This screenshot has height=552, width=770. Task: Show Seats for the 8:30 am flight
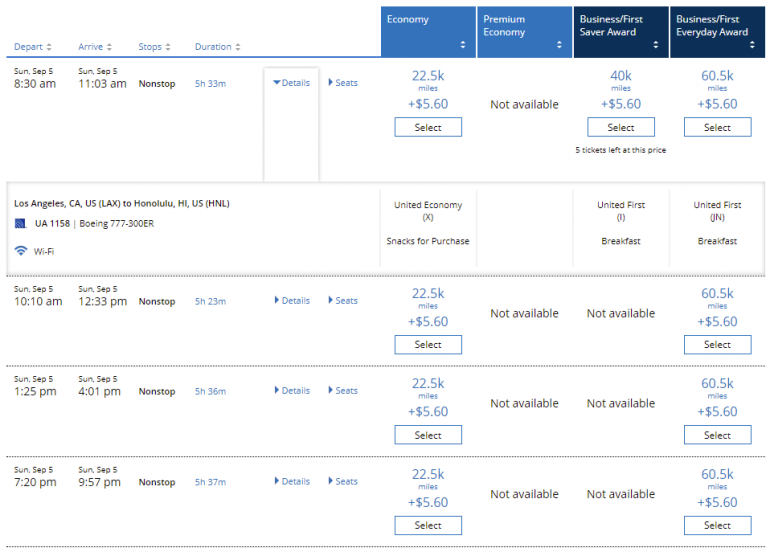pyautogui.click(x=342, y=83)
